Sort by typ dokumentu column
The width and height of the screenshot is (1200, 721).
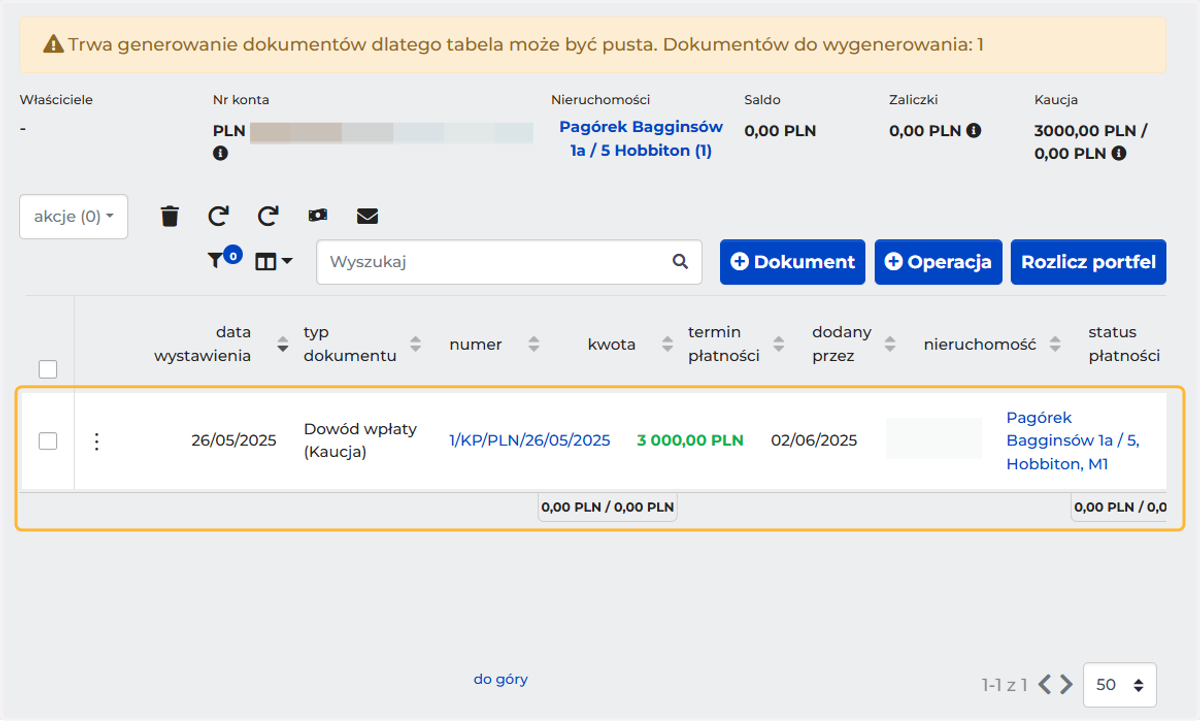click(416, 344)
